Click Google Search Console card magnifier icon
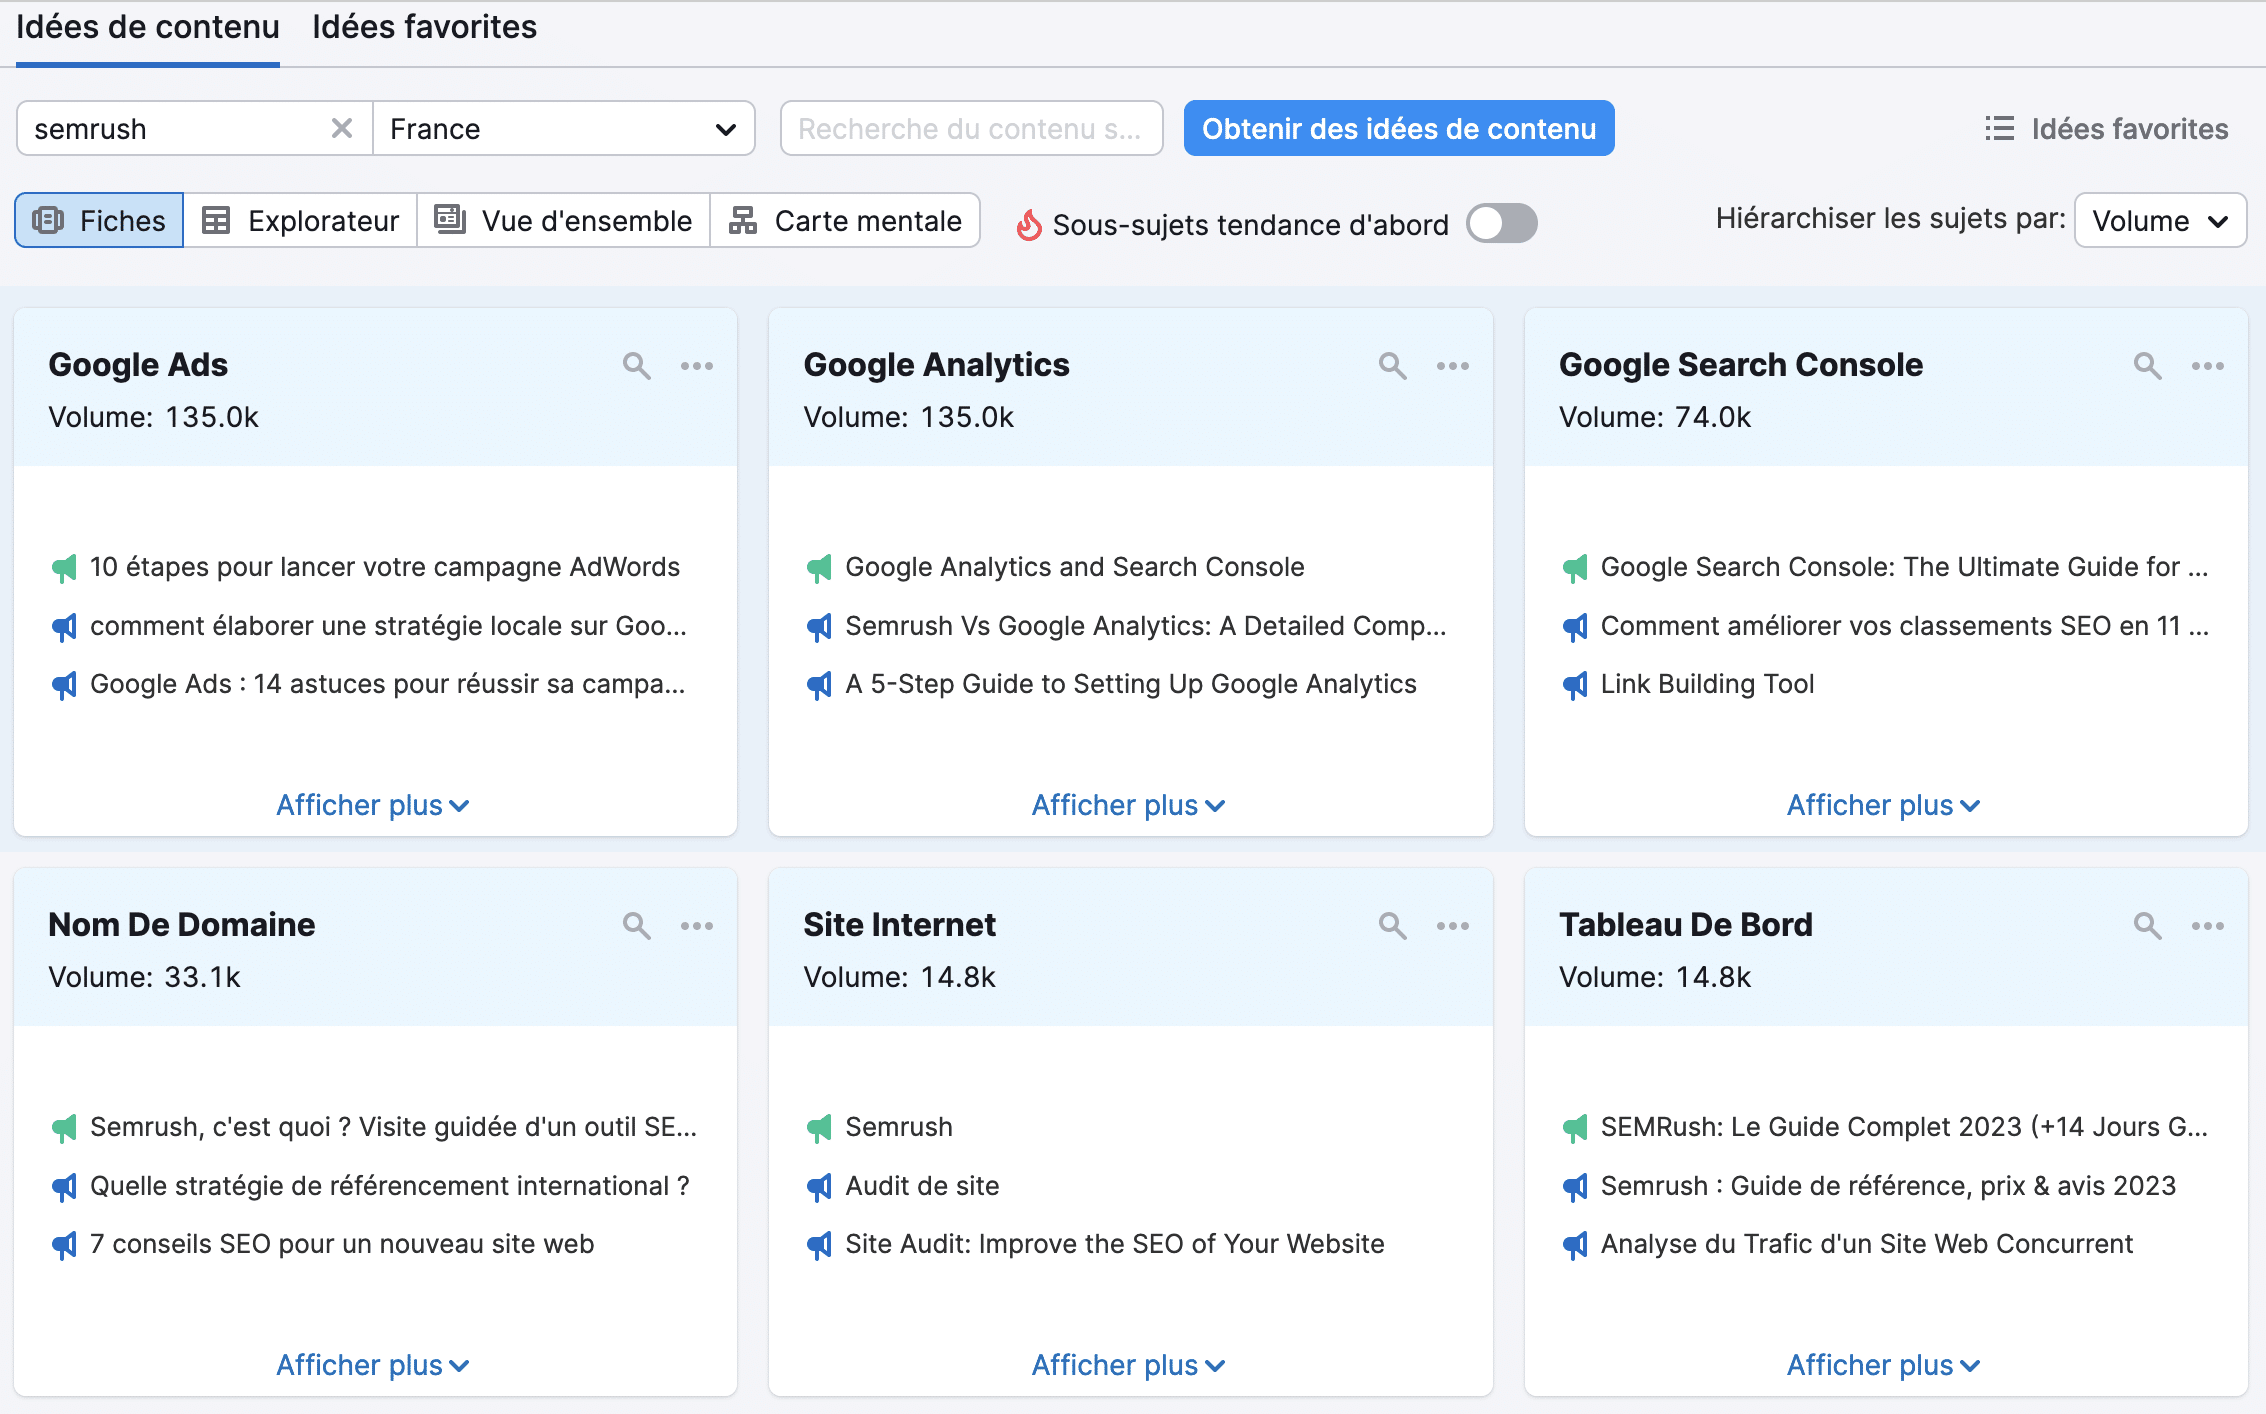This screenshot has width=2266, height=1414. pyautogui.click(x=2148, y=366)
